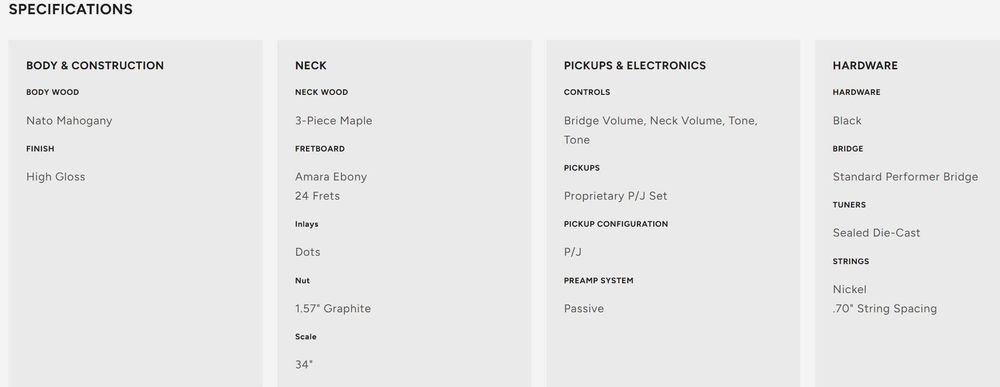Click the 3-Piece Maple neck wood value
1000x387 pixels.
[334, 121]
